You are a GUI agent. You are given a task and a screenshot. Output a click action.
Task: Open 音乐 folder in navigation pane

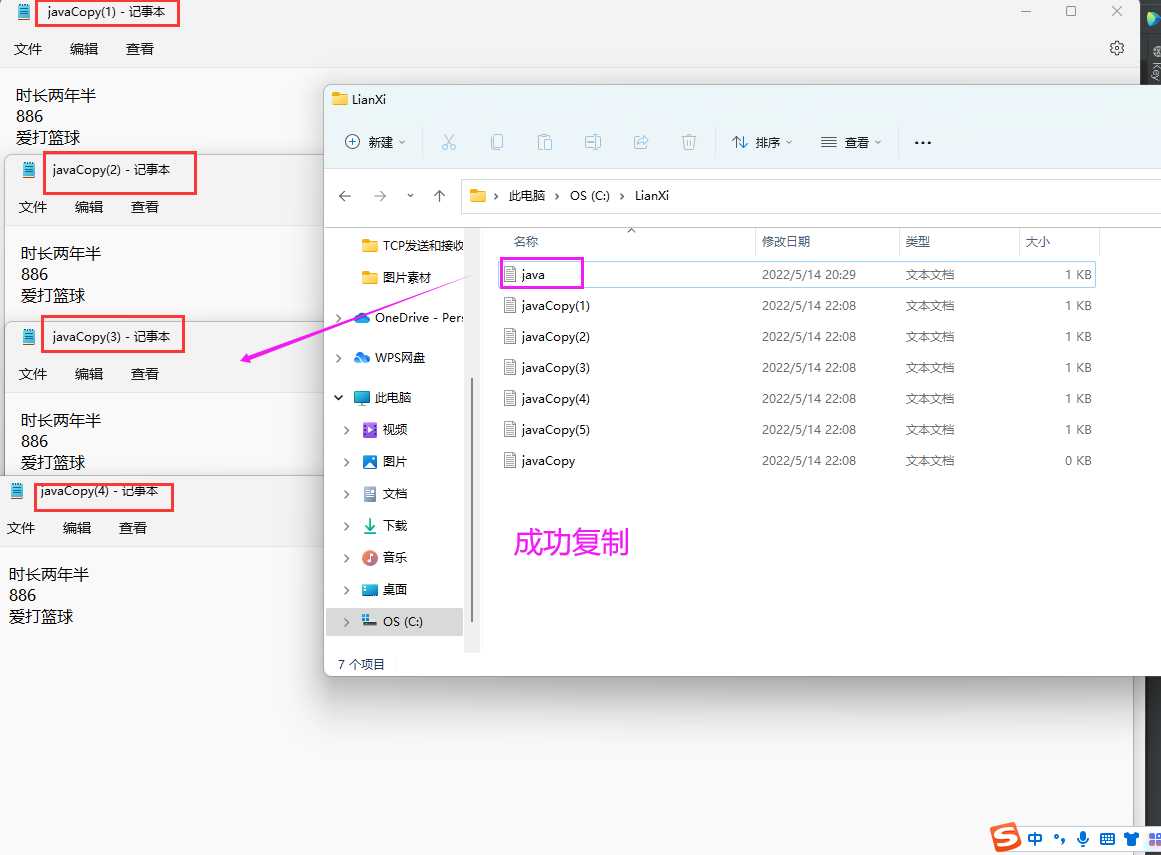point(385,557)
